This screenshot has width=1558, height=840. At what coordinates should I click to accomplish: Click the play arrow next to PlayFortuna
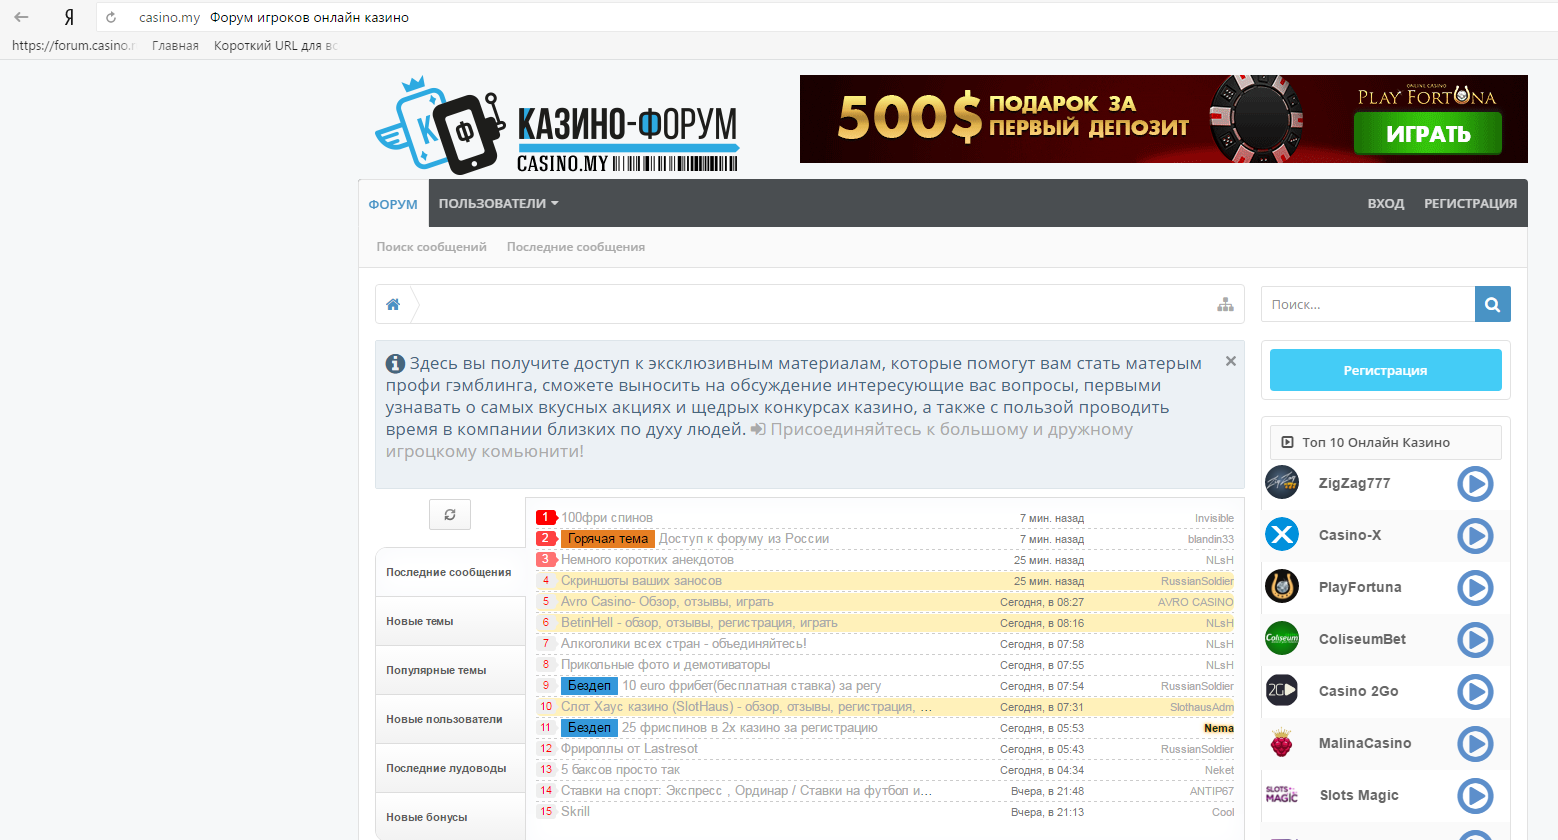[x=1475, y=588]
